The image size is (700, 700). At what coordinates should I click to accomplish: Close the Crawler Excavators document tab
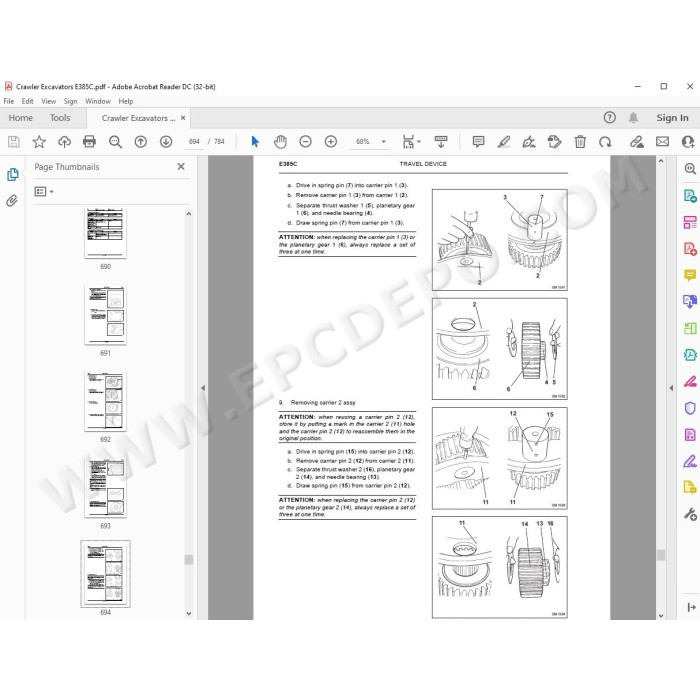coord(183,118)
